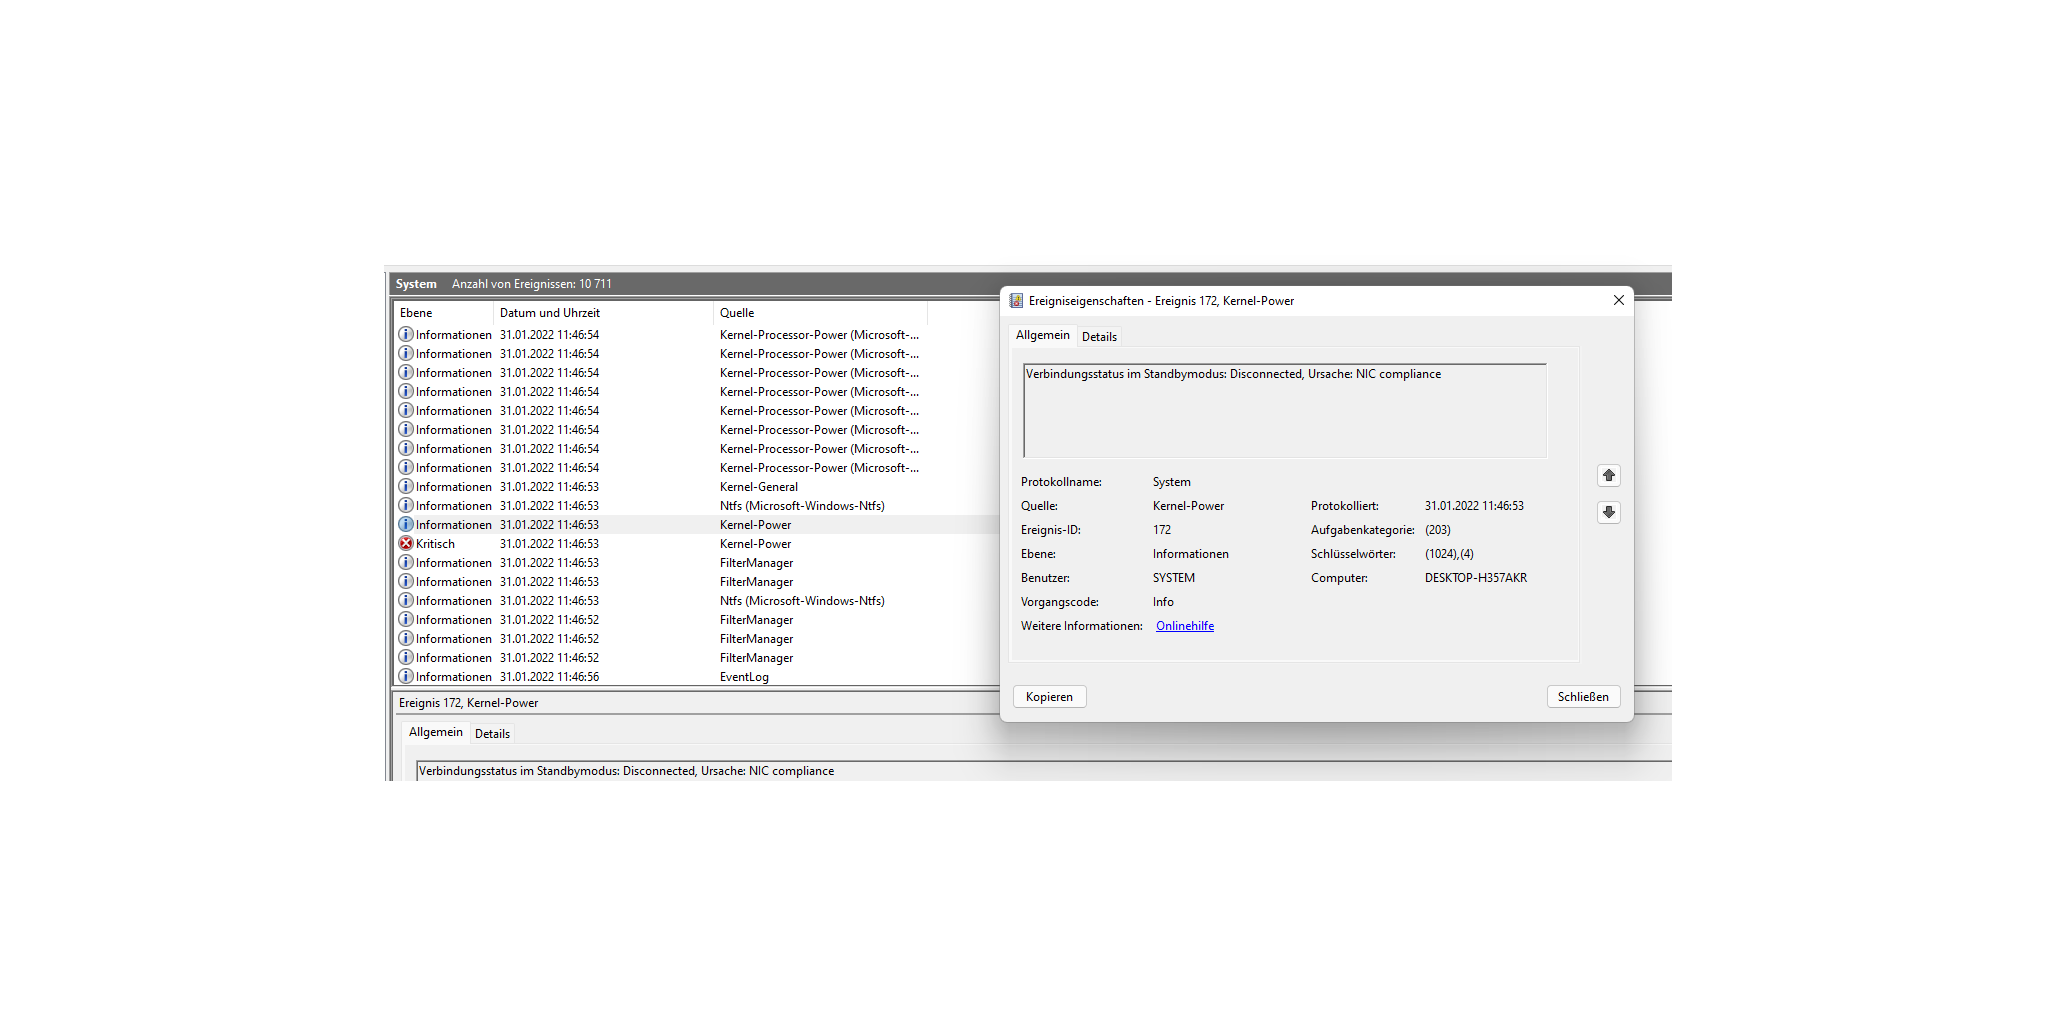Click the down arrow for next event
The image size is (2056, 1024).
point(1608,512)
